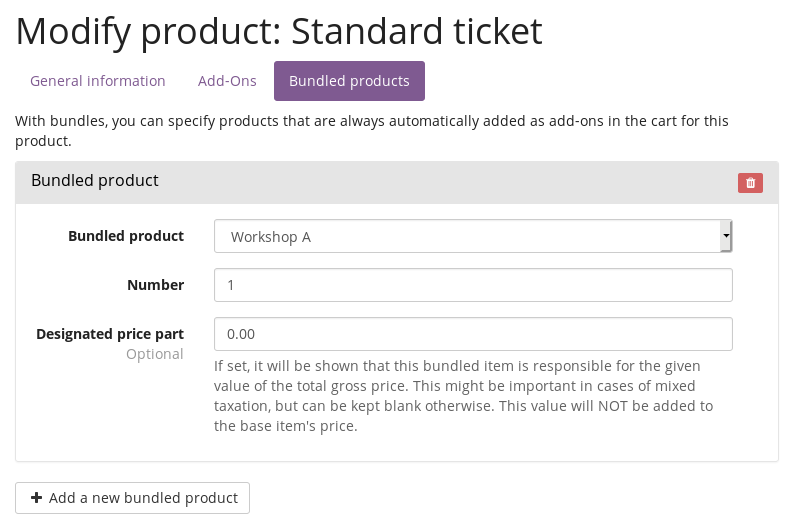Switch to the General information tab

pos(98,81)
